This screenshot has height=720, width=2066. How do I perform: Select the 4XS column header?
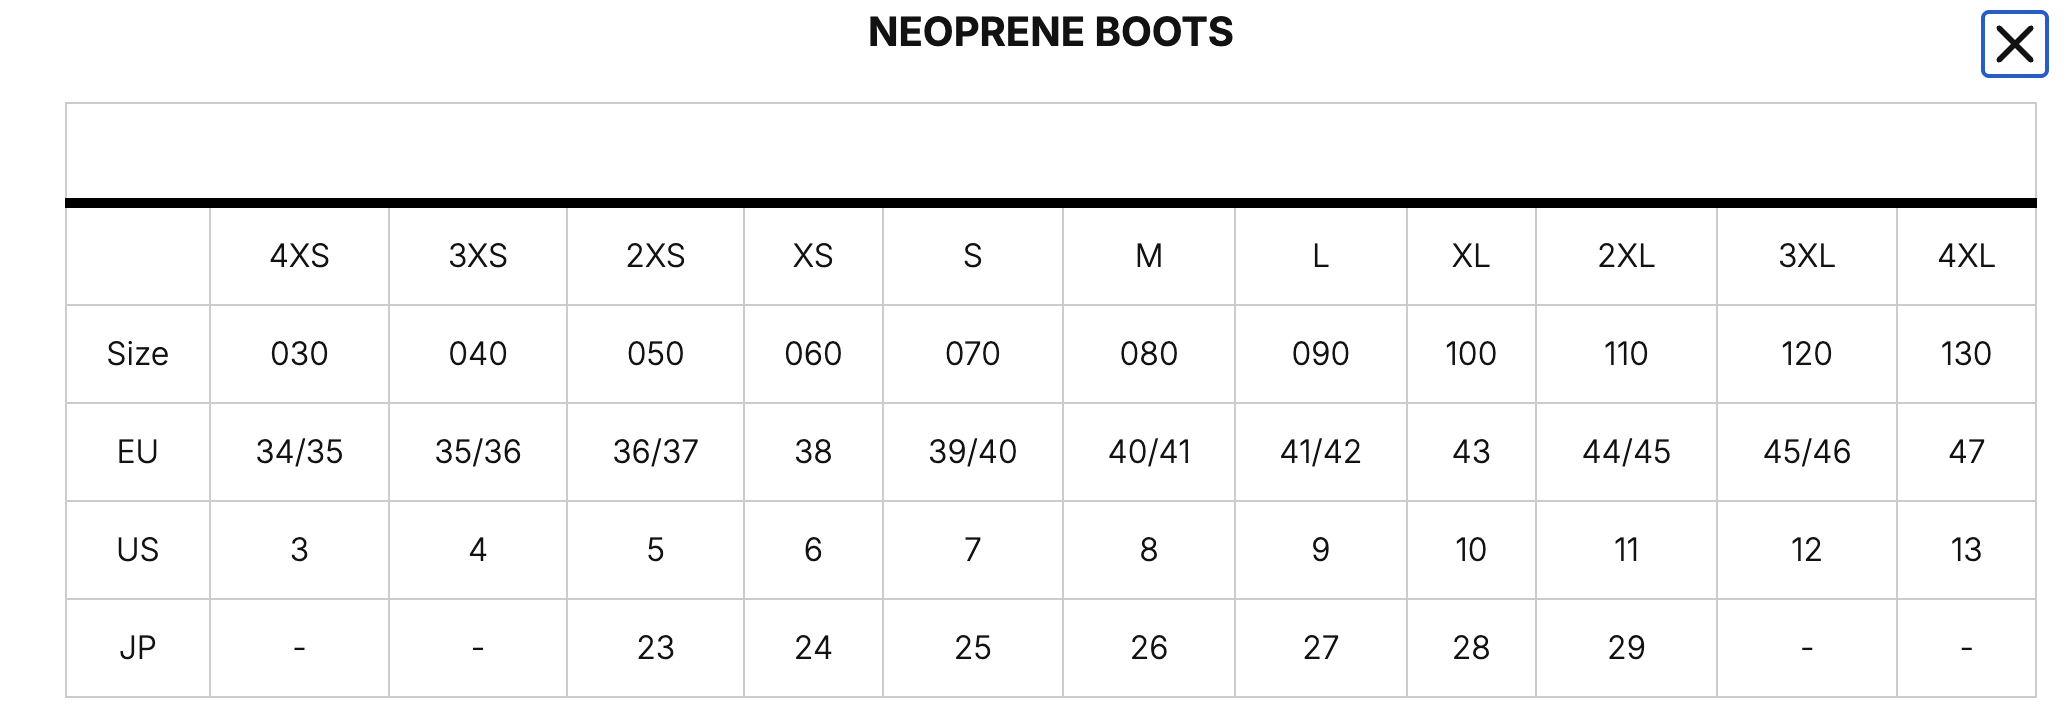pyautogui.click(x=299, y=256)
